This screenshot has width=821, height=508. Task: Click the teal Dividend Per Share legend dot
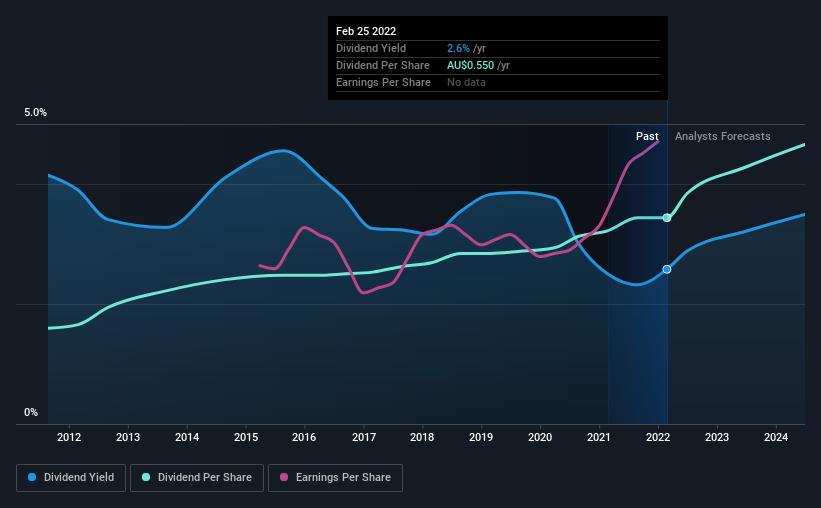(146, 477)
